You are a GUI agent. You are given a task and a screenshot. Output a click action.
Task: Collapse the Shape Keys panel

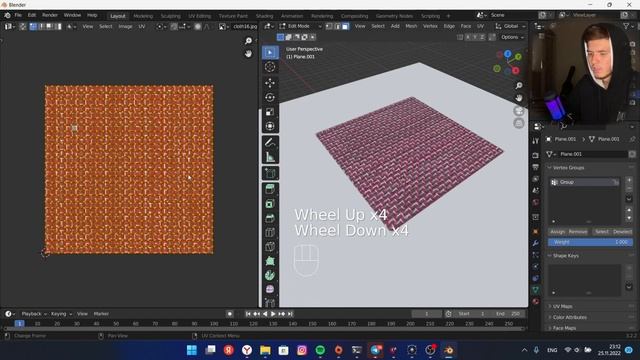click(x=565, y=256)
